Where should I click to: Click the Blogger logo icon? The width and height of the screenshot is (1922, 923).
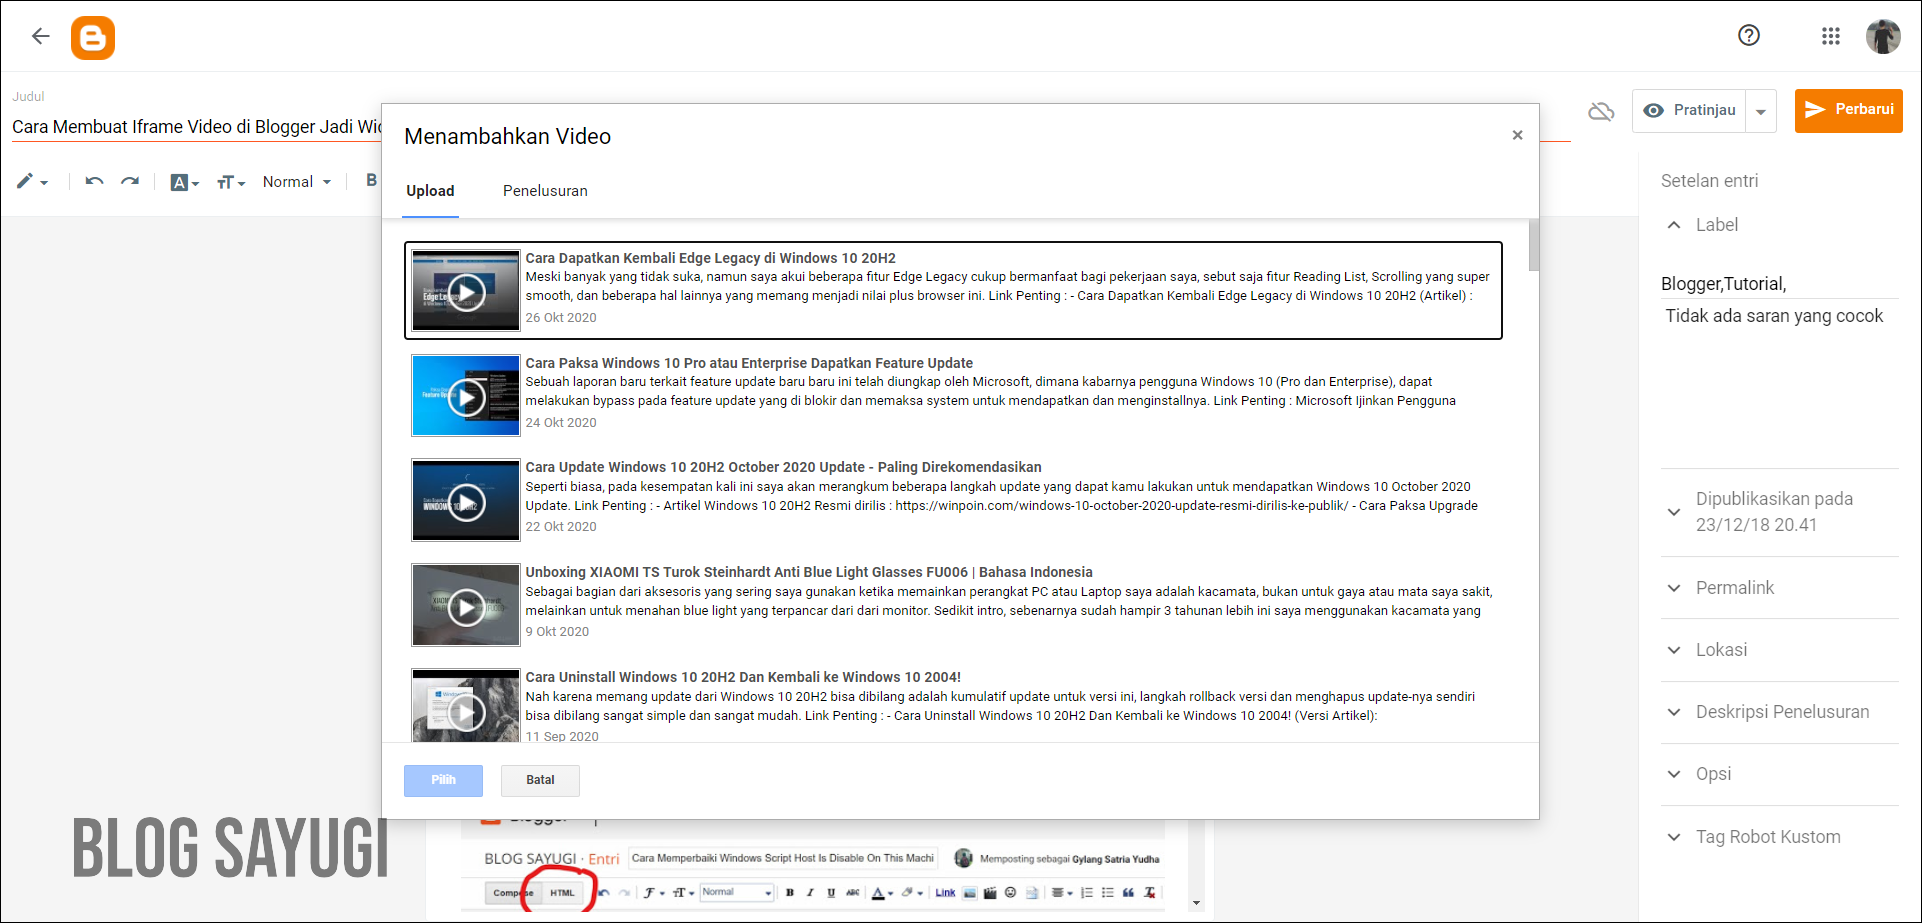[x=93, y=37]
